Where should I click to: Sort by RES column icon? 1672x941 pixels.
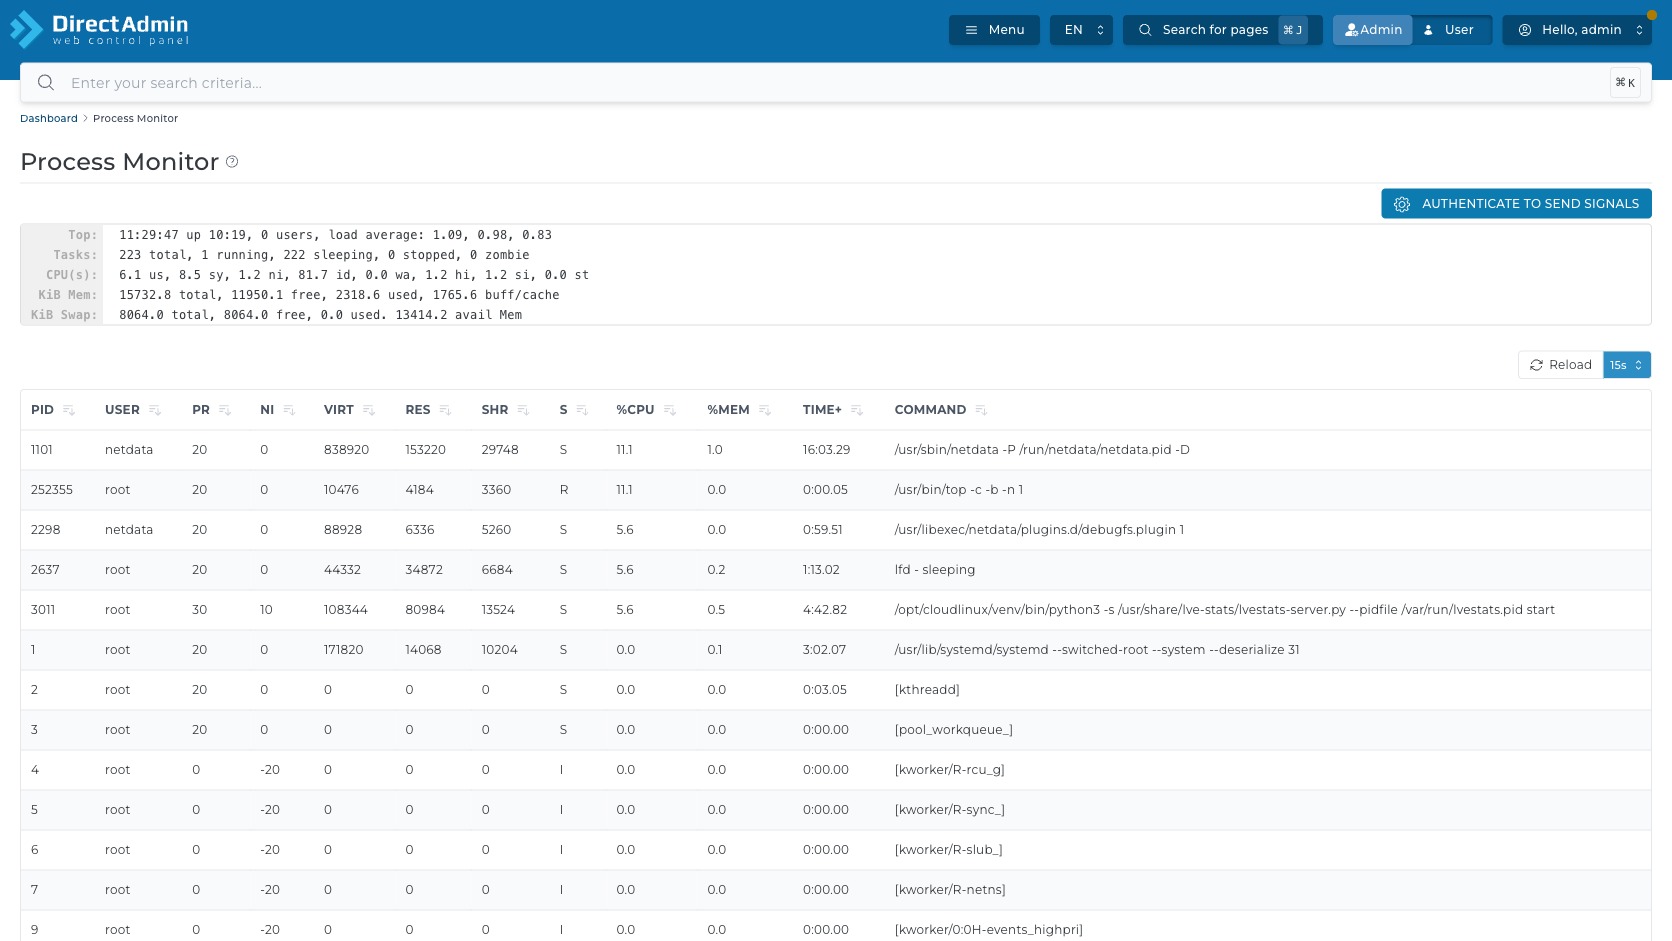click(446, 410)
